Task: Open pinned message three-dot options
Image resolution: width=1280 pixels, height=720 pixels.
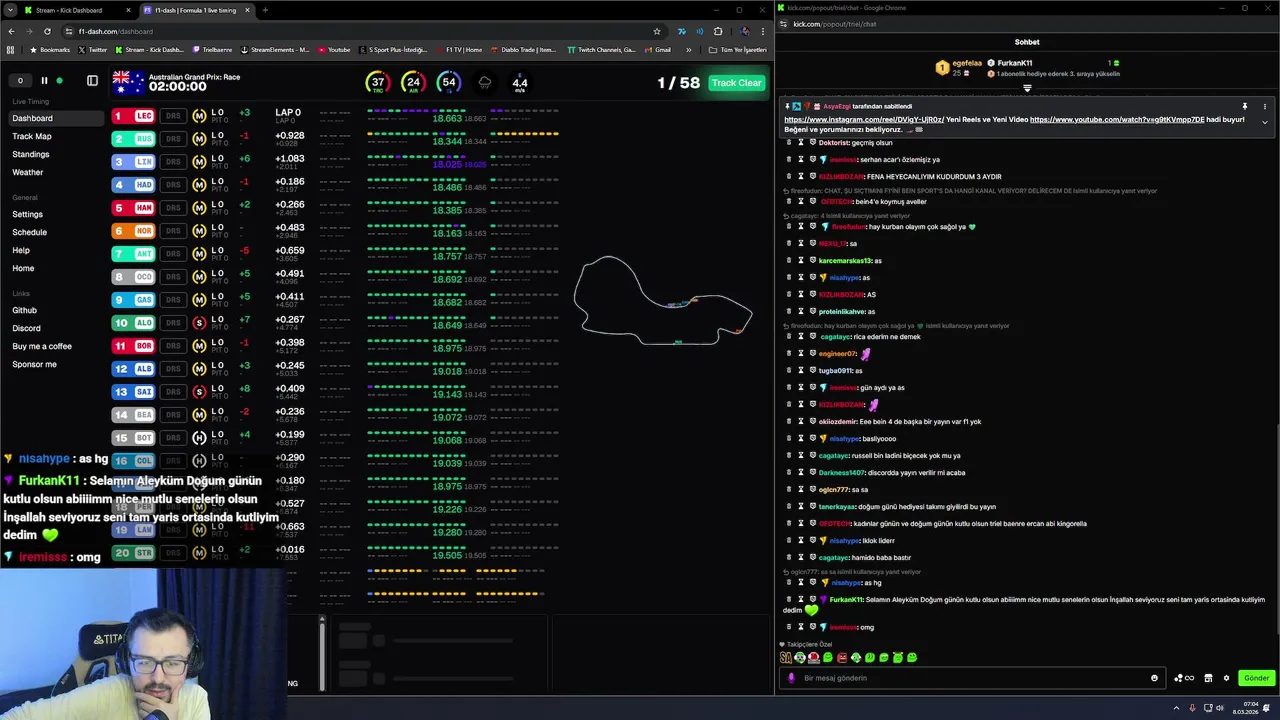Action: (1265, 106)
